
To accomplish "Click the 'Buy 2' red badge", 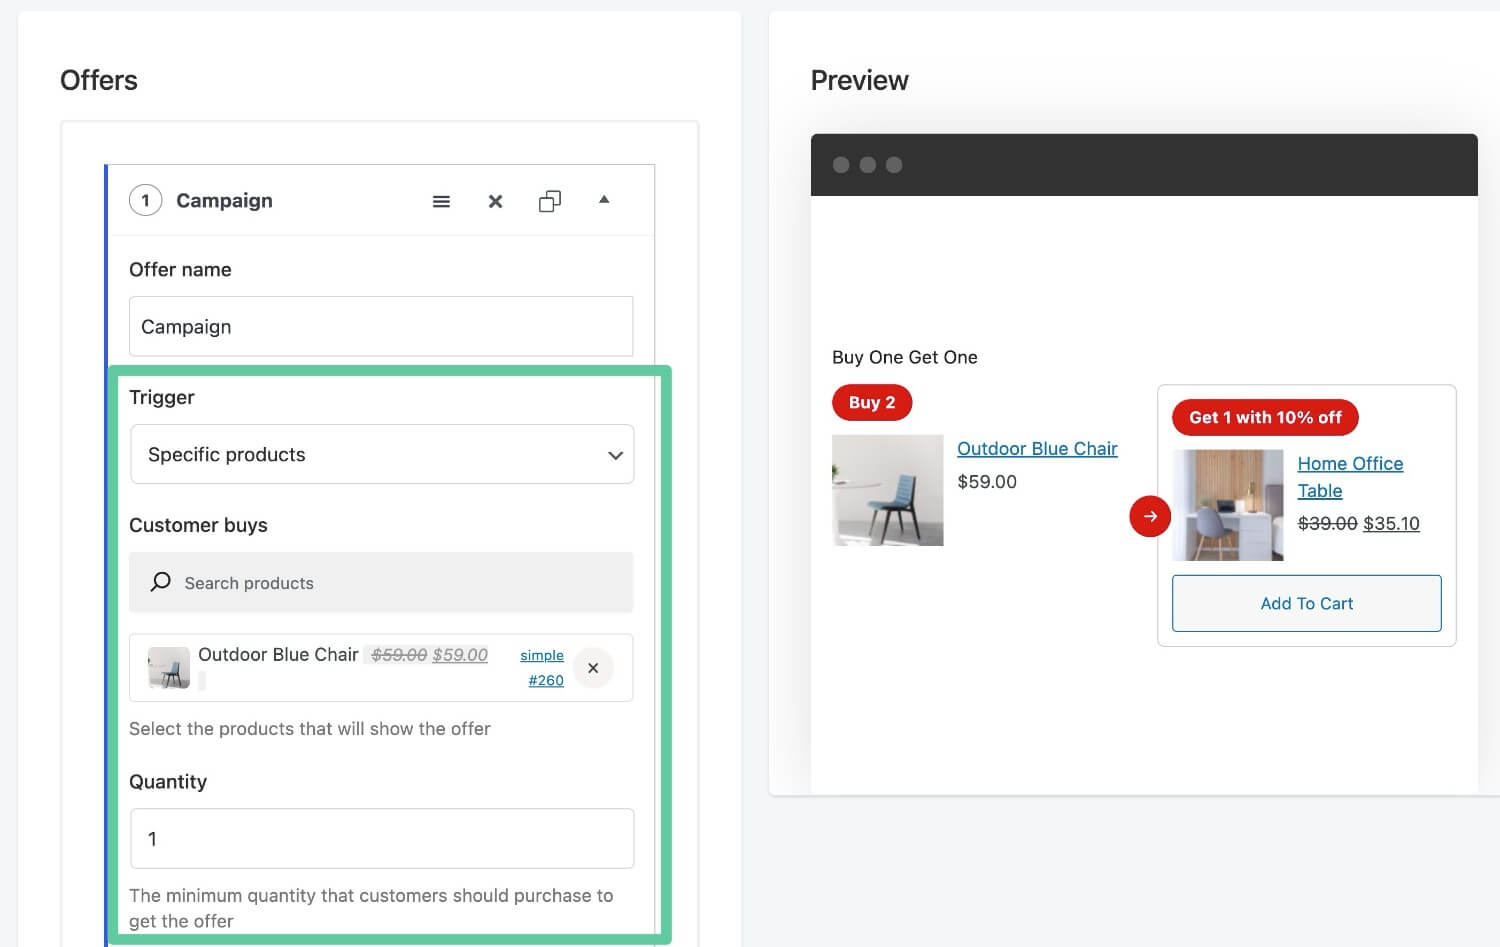I will (872, 402).
